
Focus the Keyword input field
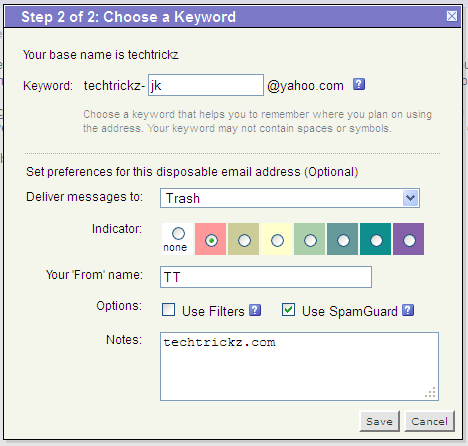tap(206, 85)
